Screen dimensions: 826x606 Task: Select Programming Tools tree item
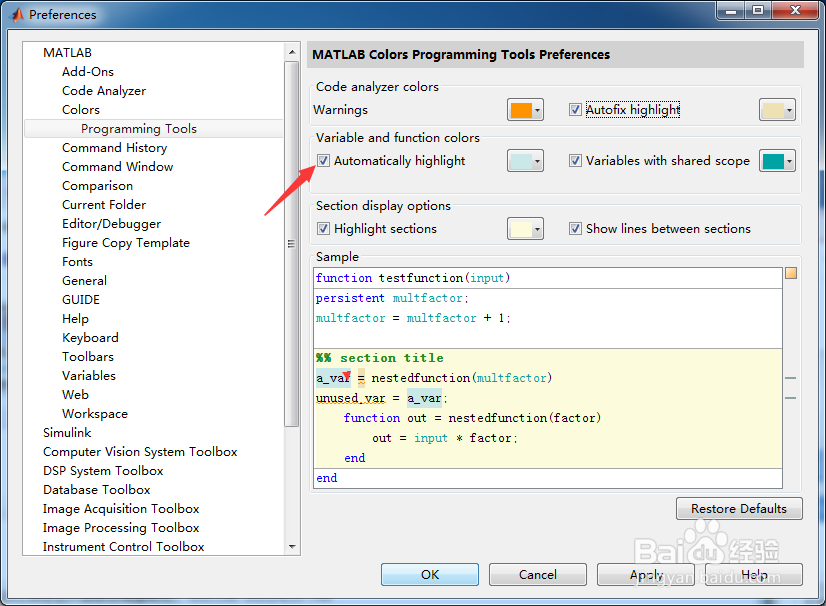point(139,129)
